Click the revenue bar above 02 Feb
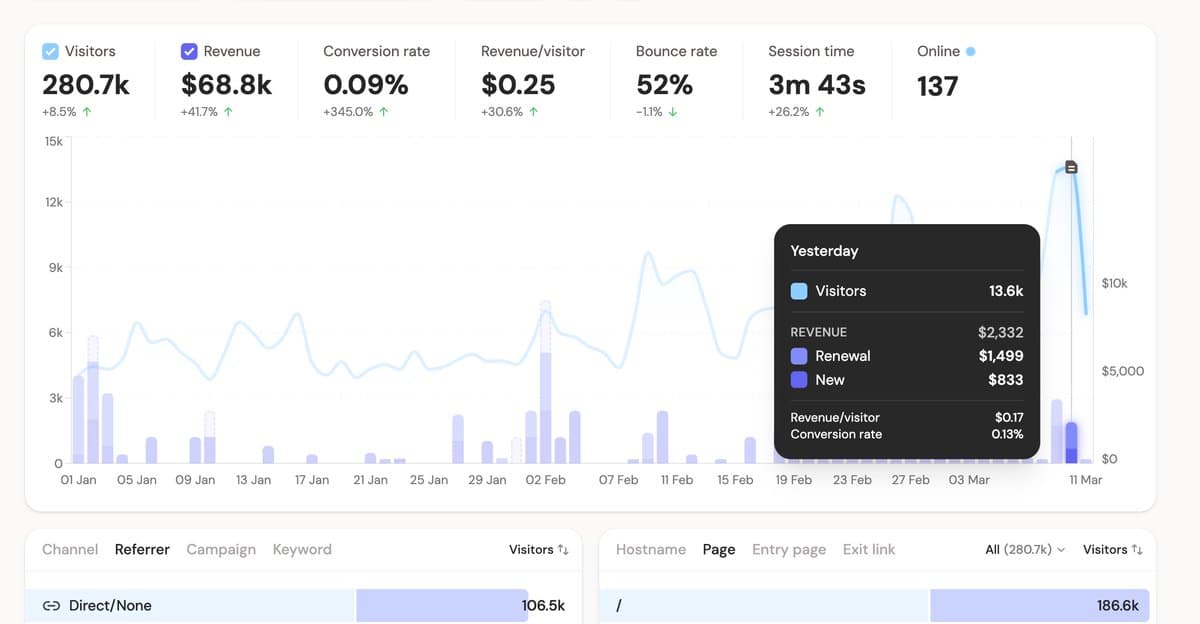Screen dimensions: 1200x624 [x=545, y=382]
